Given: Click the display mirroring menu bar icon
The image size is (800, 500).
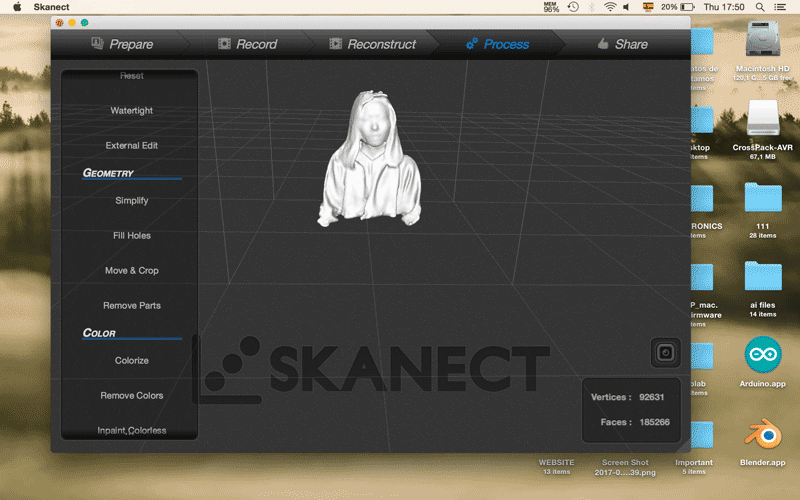Looking at the screenshot, I should click(x=648, y=7).
